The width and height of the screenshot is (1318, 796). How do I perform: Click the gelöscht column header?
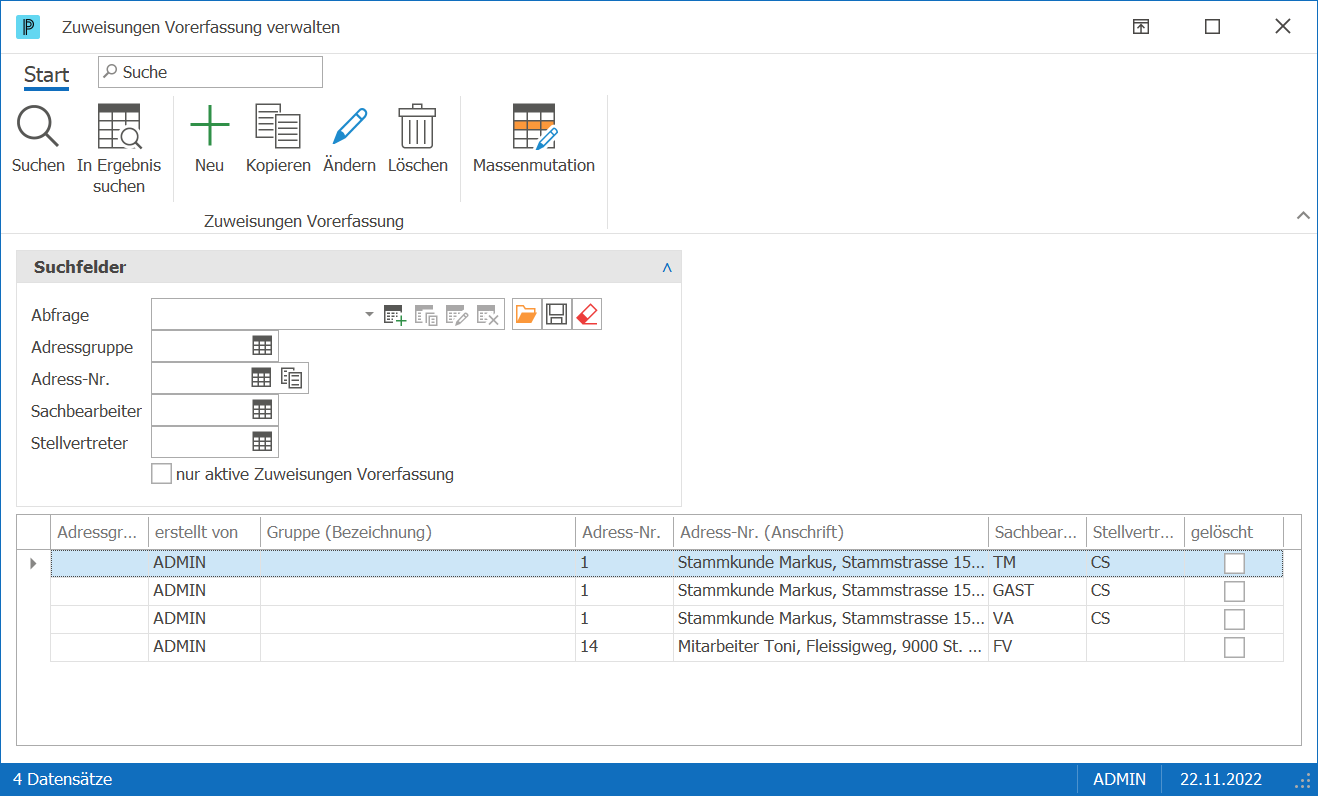(1234, 532)
